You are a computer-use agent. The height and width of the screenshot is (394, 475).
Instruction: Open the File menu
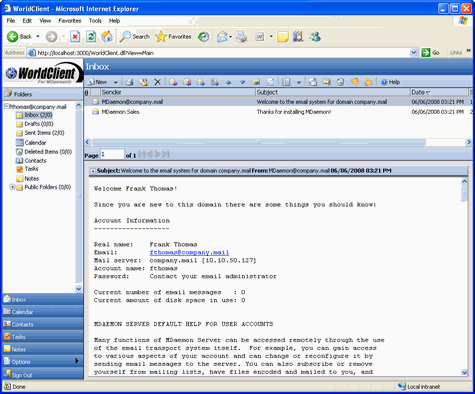pyautogui.click(x=11, y=21)
